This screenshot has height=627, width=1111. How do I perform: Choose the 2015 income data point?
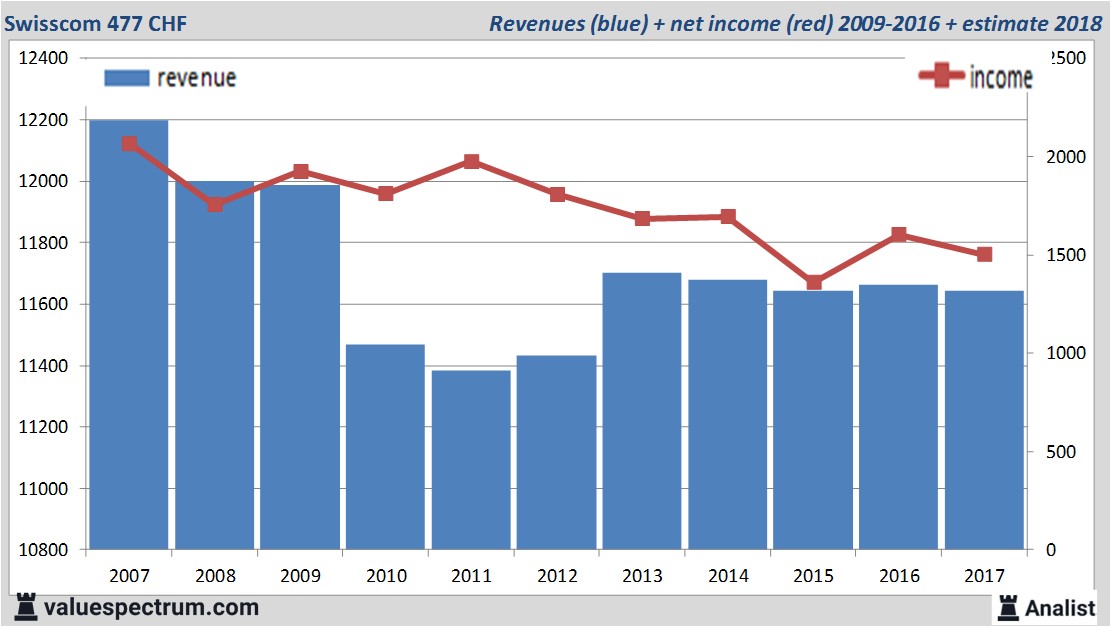(x=813, y=283)
